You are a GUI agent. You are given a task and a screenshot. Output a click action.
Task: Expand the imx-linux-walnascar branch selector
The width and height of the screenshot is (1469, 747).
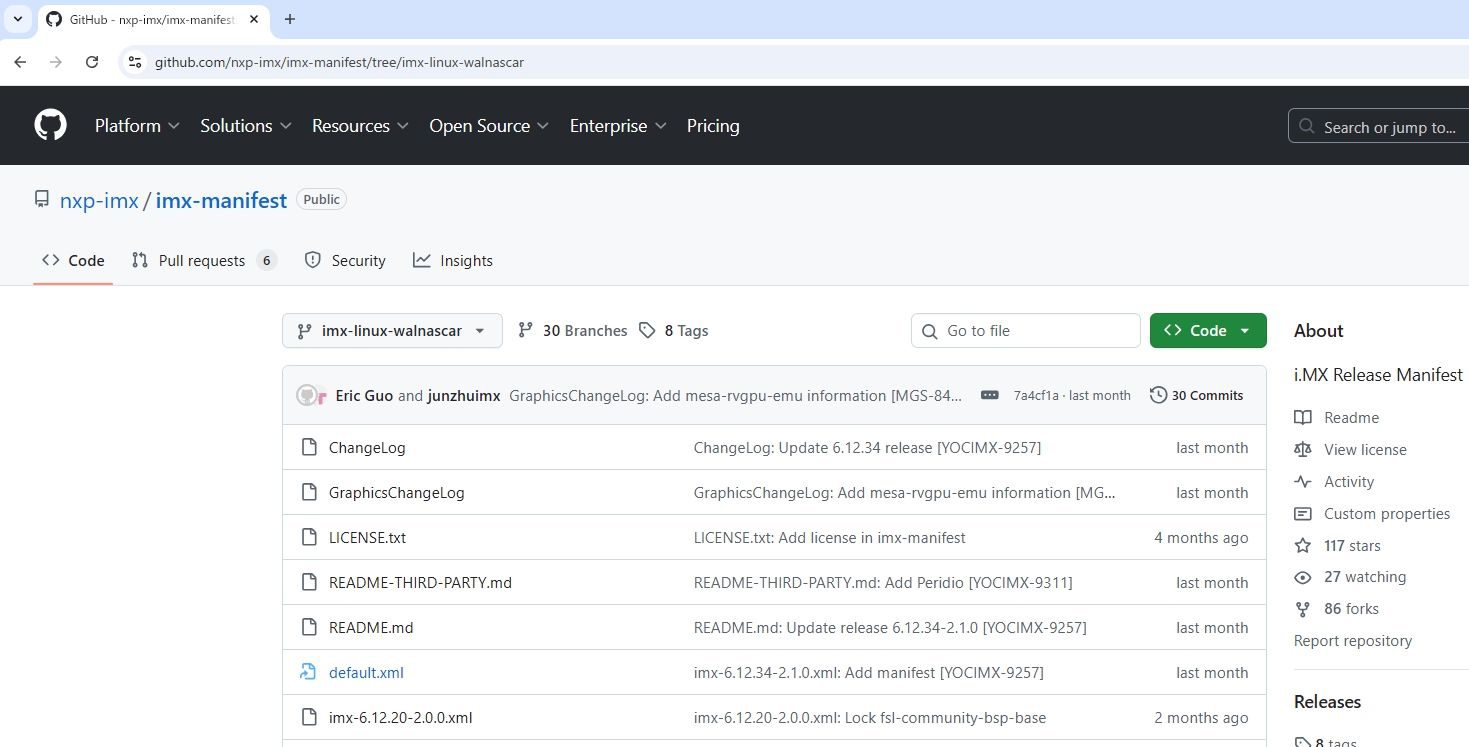392,331
